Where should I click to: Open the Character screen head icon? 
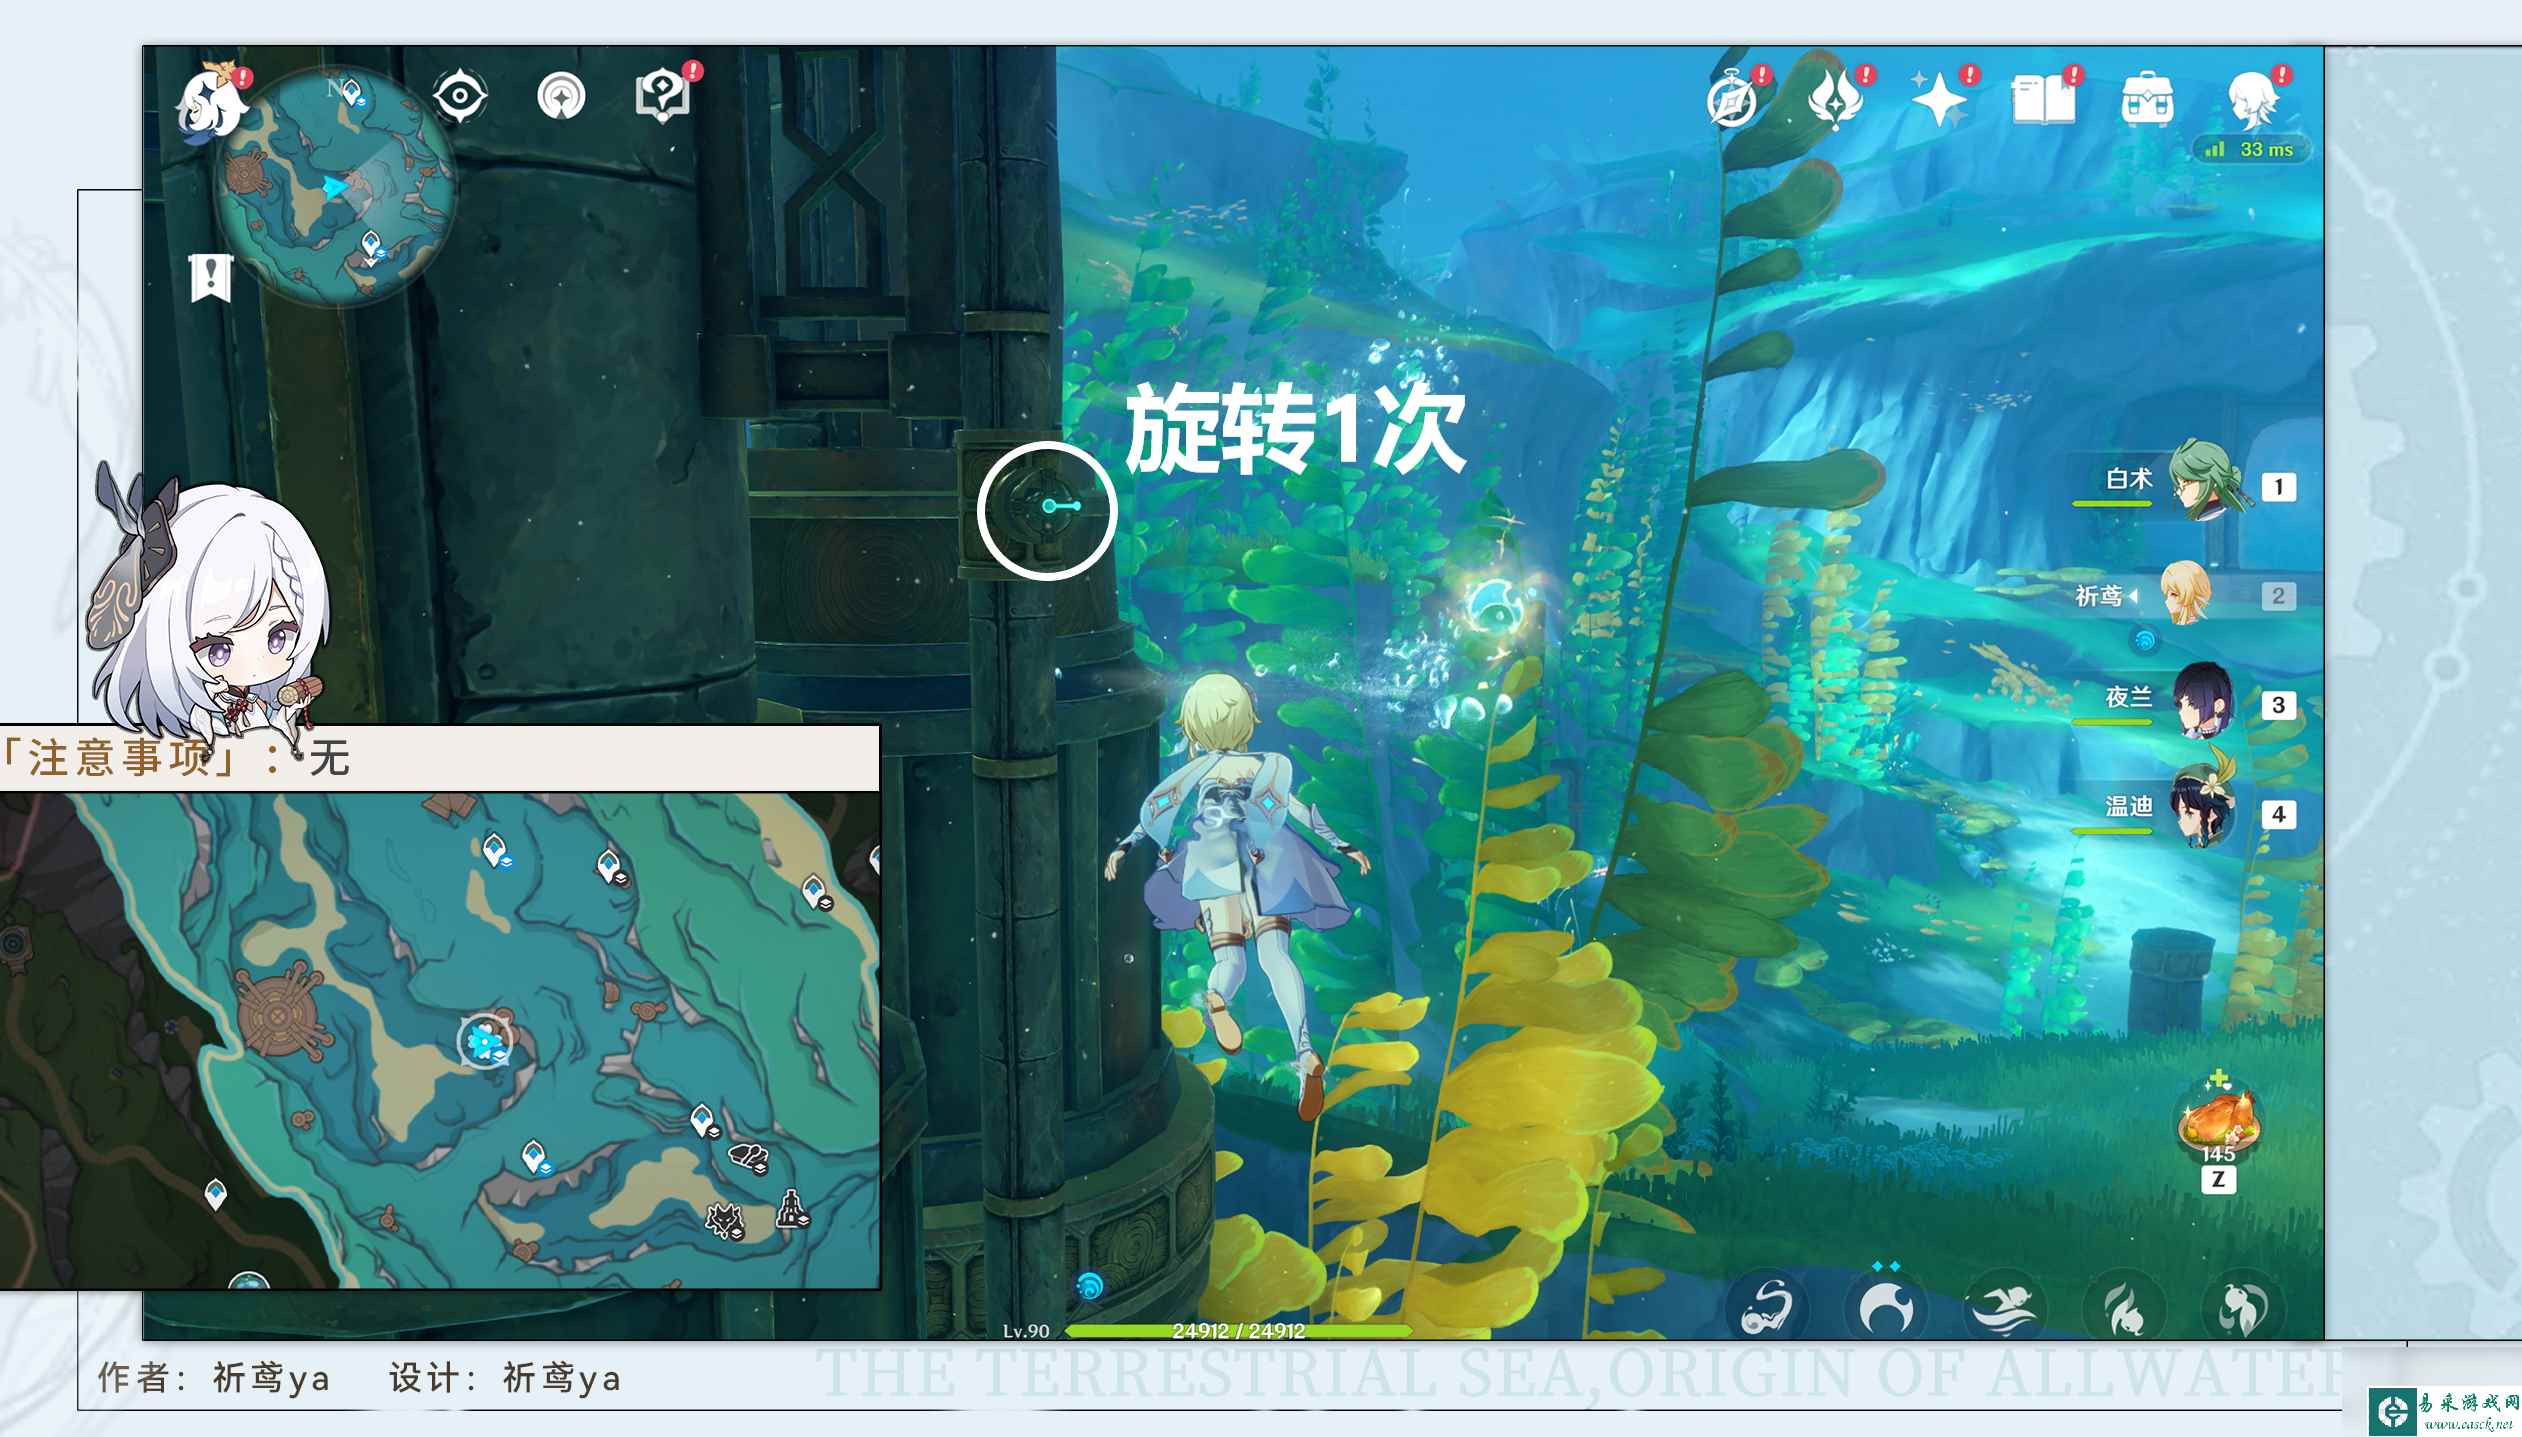pos(2253,99)
